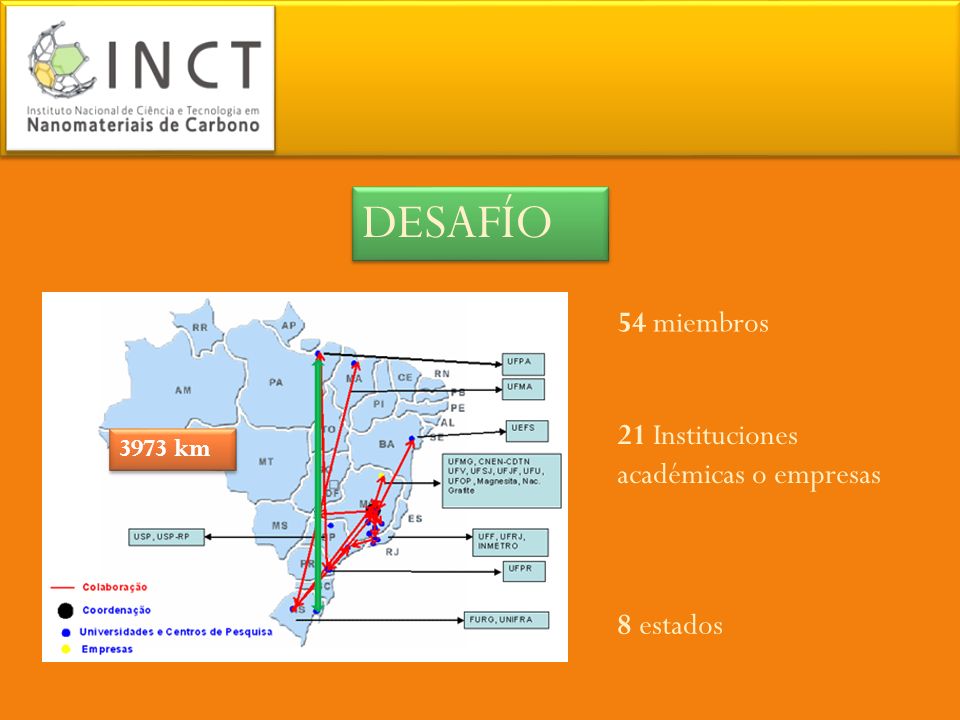The height and width of the screenshot is (720, 960).
Task: Click the PA state label on map
Action: [x=276, y=382]
